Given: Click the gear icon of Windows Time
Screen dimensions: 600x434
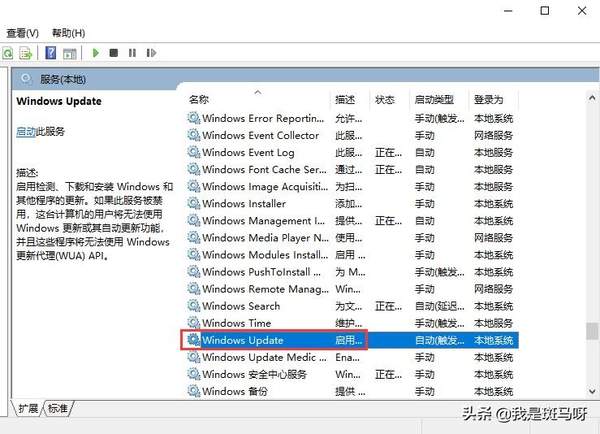Looking at the screenshot, I should [x=194, y=323].
